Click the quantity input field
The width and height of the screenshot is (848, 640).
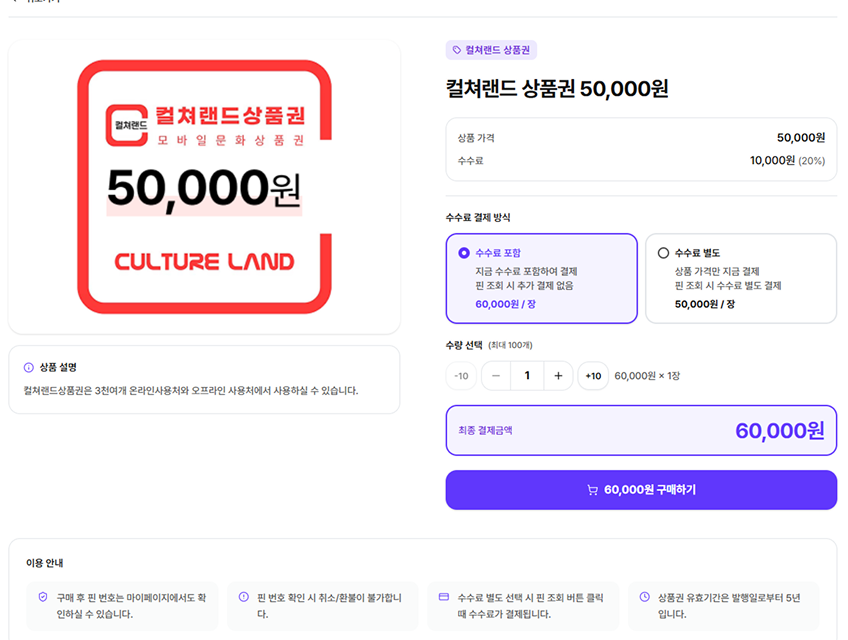coord(527,376)
